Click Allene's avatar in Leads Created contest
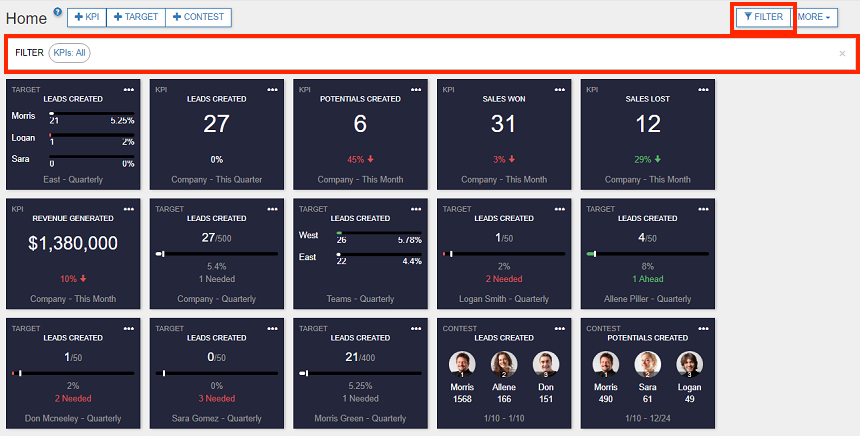 pyautogui.click(x=504, y=365)
